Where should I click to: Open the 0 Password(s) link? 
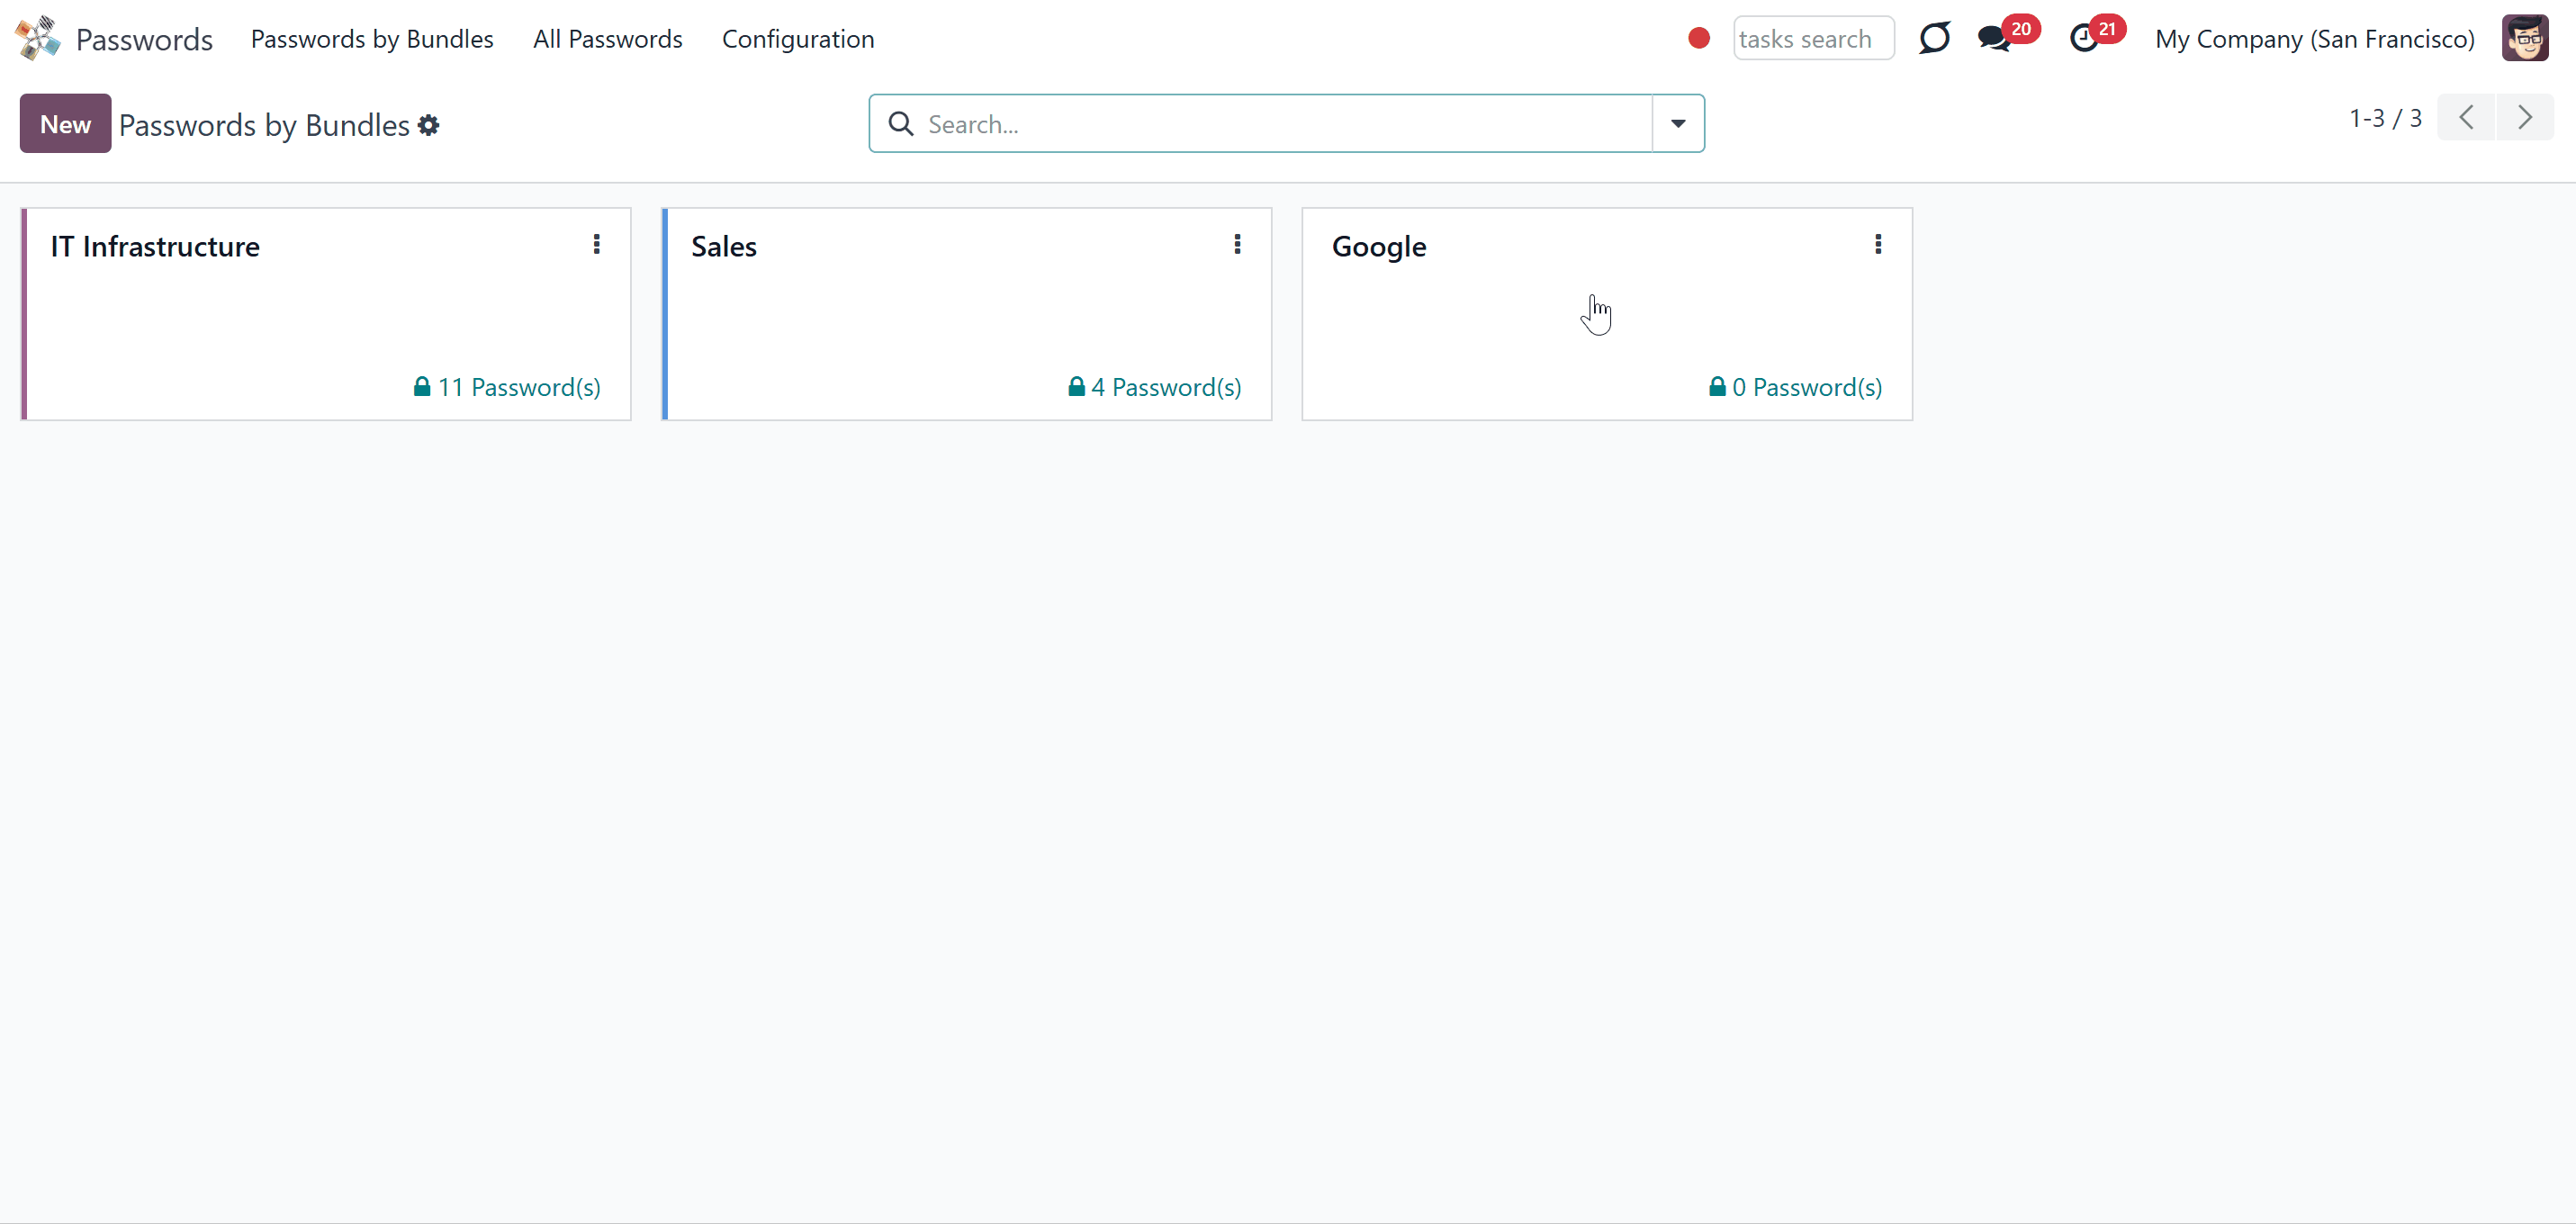[1796, 388]
